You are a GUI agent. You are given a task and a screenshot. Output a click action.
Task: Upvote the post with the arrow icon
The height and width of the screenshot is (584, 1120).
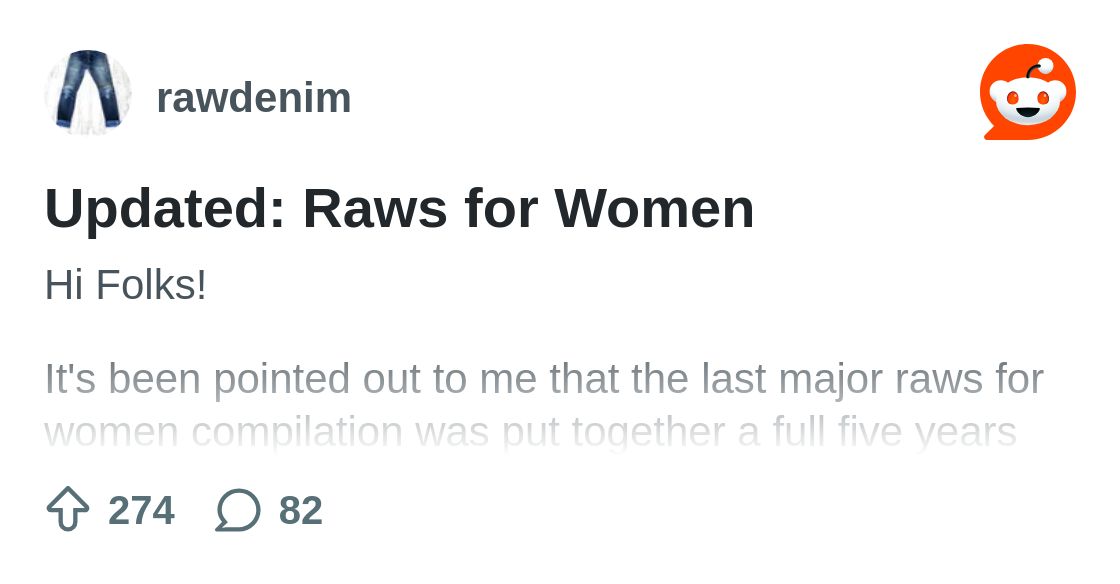(68, 510)
